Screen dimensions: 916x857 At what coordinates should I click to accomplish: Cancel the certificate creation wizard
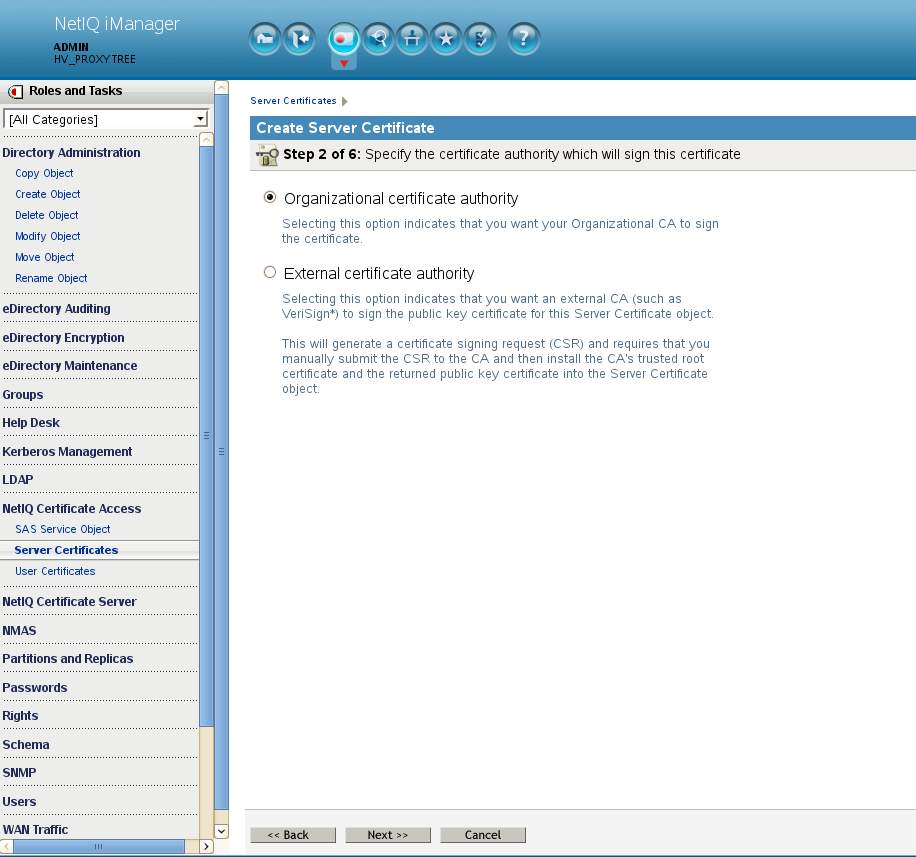(x=483, y=835)
